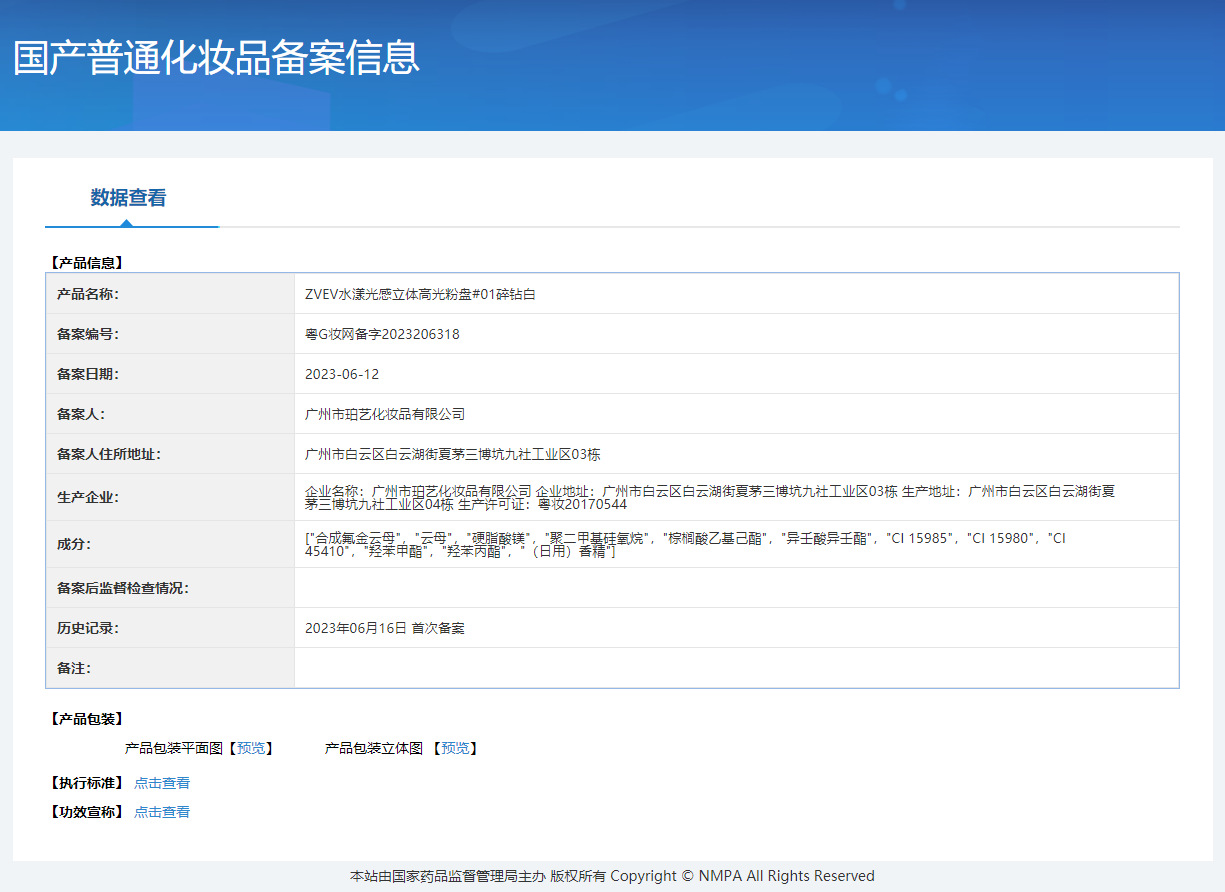Select the filing number 粤G妆网备字2023206318
1225x892 pixels.
click(x=382, y=334)
